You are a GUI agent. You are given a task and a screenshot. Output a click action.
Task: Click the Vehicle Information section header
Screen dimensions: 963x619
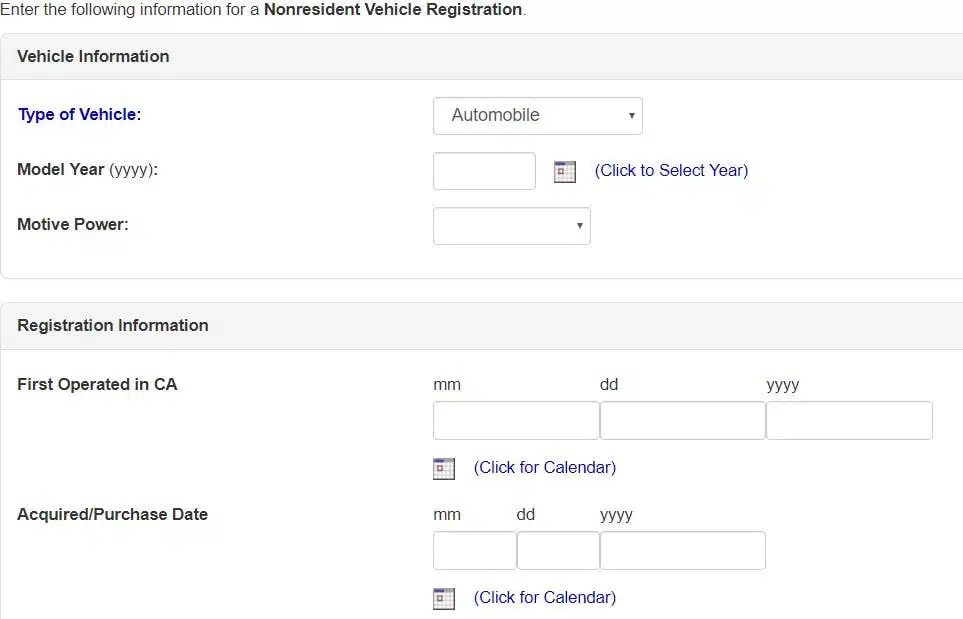93,56
